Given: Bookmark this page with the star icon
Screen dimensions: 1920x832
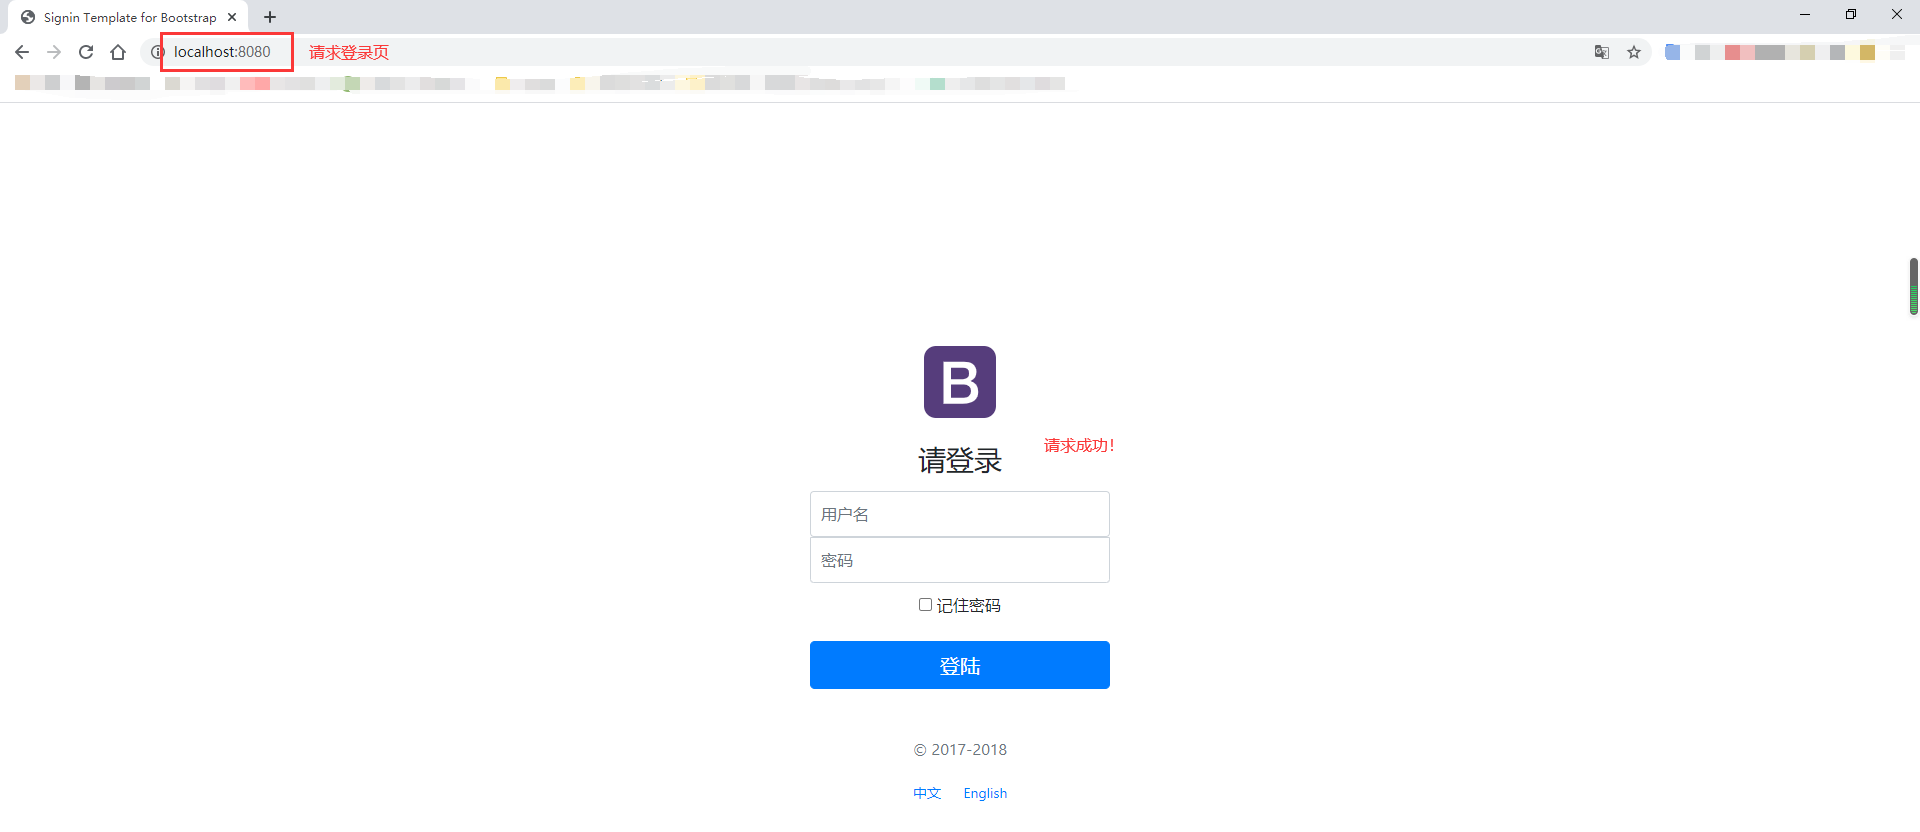Looking at the screenshot, I should point(1634,52).
